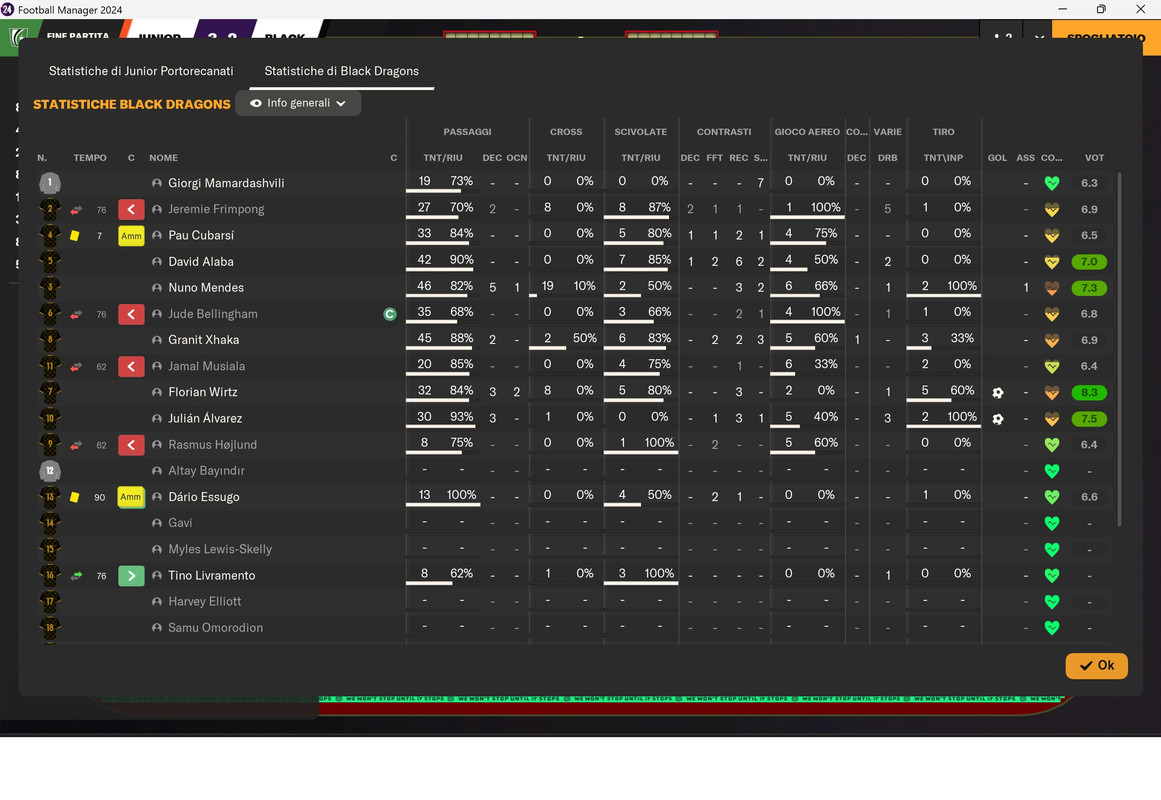Click the shirt number 12 icon of Altay Bayındır
Screen dimensions: 1161x800
click(x=50, y=470)
